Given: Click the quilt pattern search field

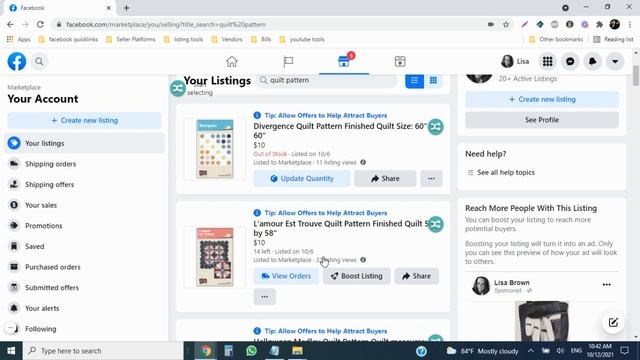Looking at the screenshot, I should click(x=327, y=80).
